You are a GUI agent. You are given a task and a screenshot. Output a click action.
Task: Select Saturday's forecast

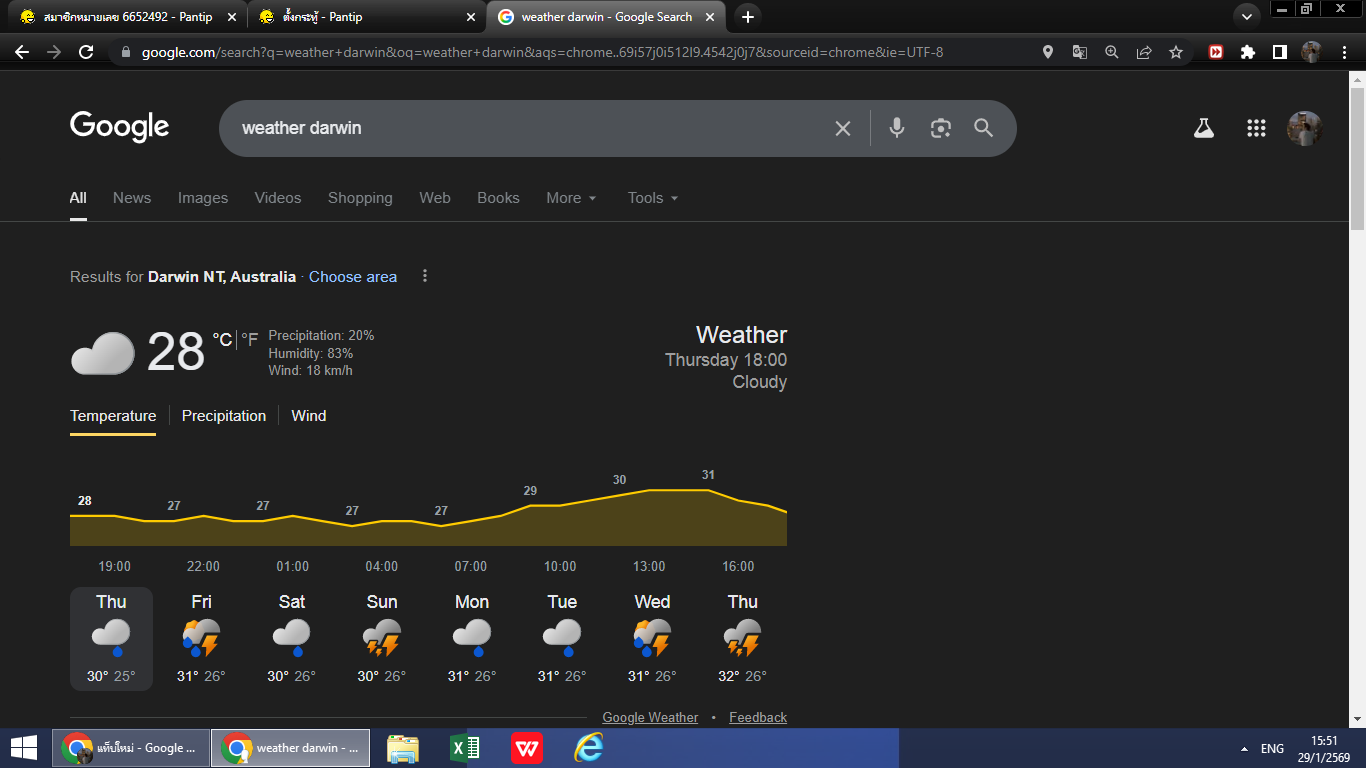[292, 639]
